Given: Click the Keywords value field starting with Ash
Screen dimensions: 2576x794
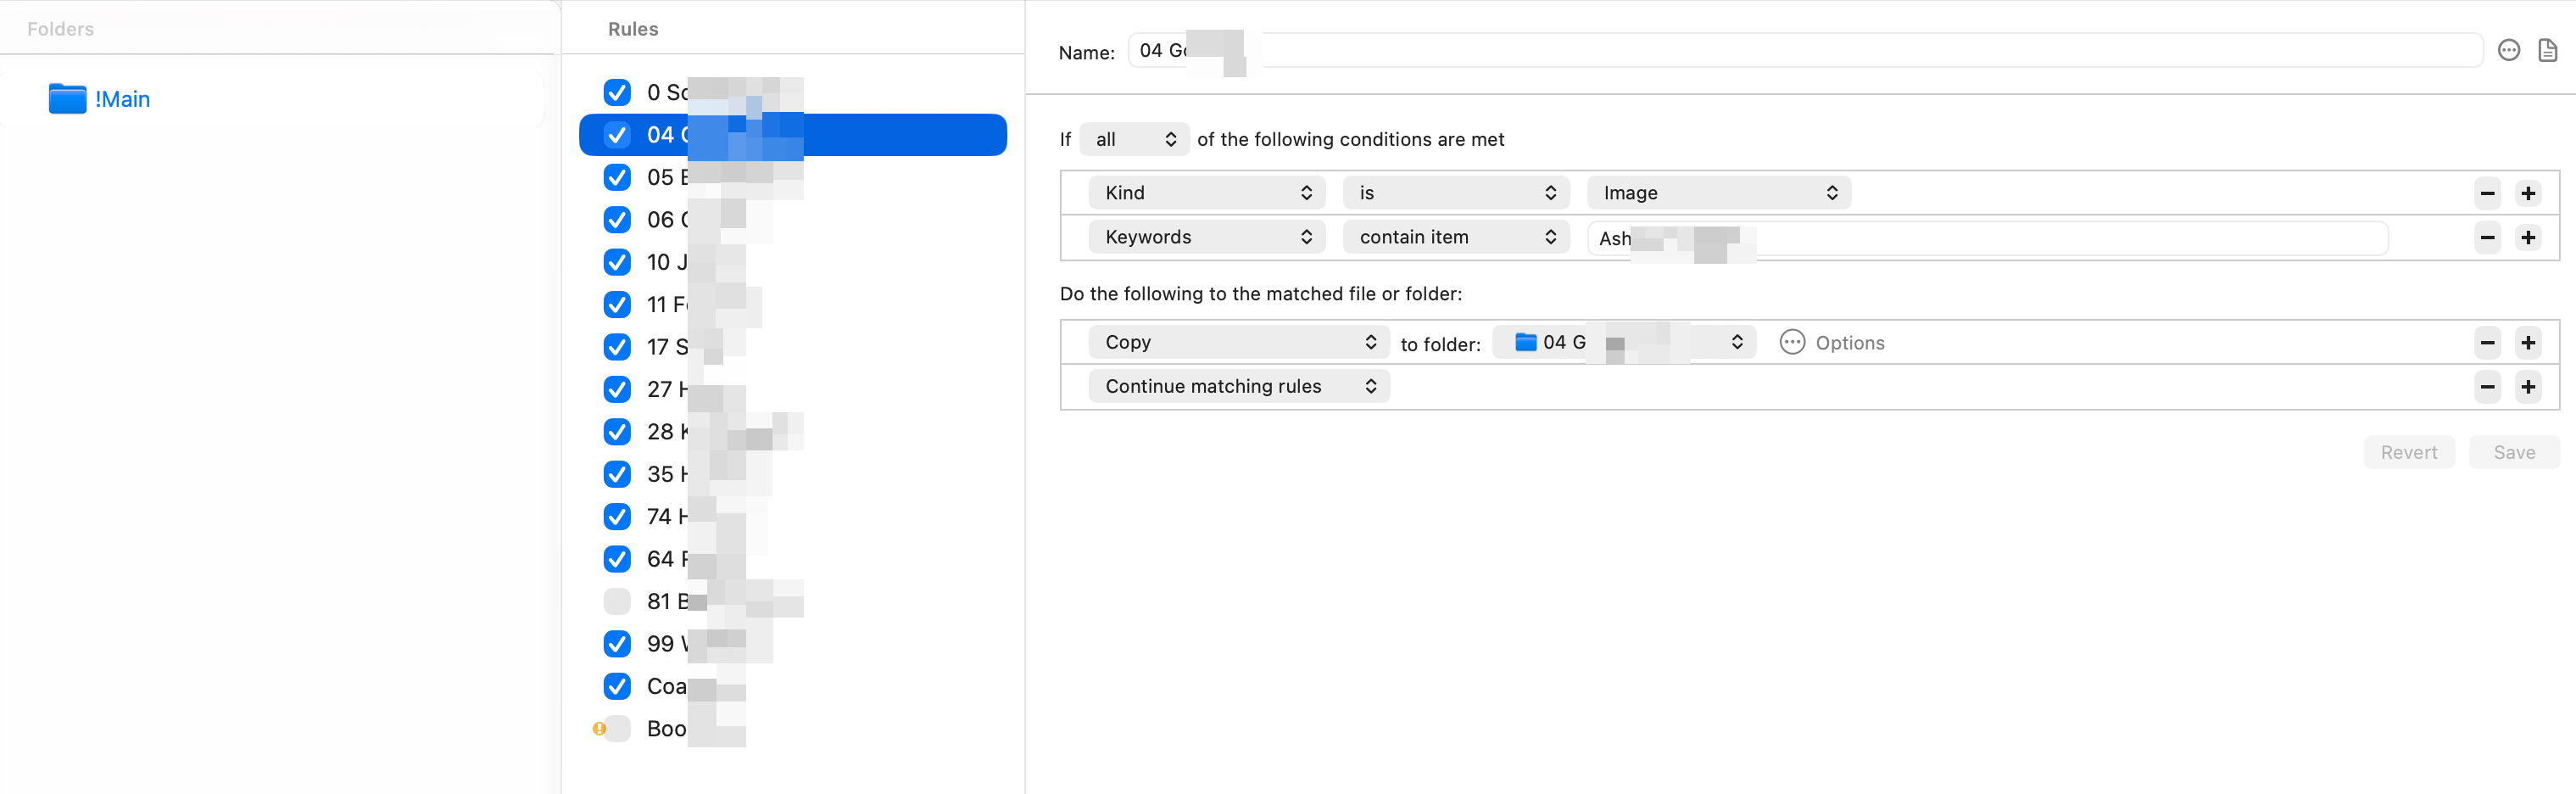Looking at the screenshot, I should click(x=1987, y=238).
